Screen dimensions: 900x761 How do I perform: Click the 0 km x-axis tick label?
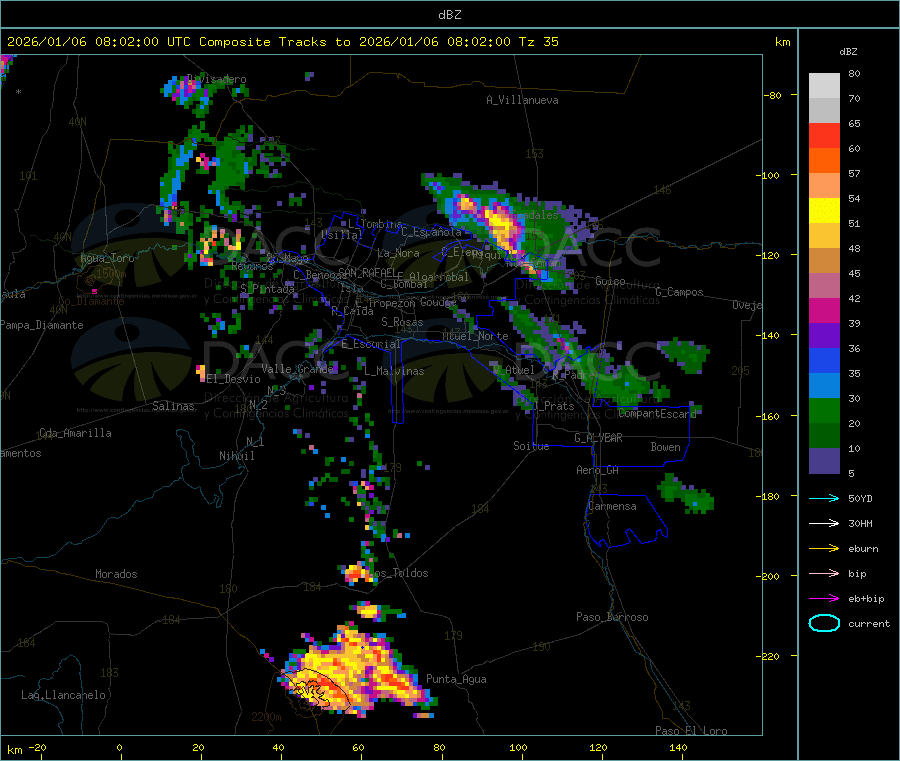(x=119, y=747)
